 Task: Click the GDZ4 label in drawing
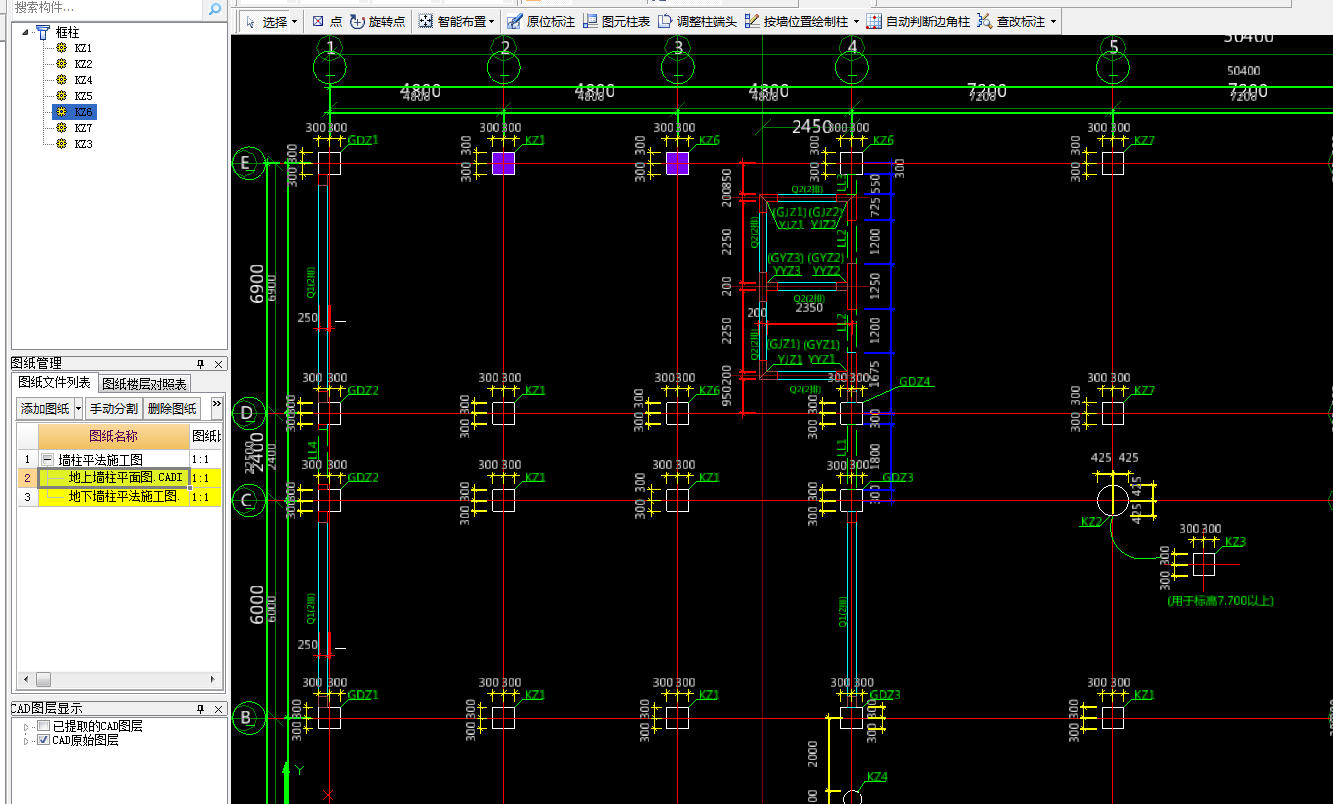914,382
